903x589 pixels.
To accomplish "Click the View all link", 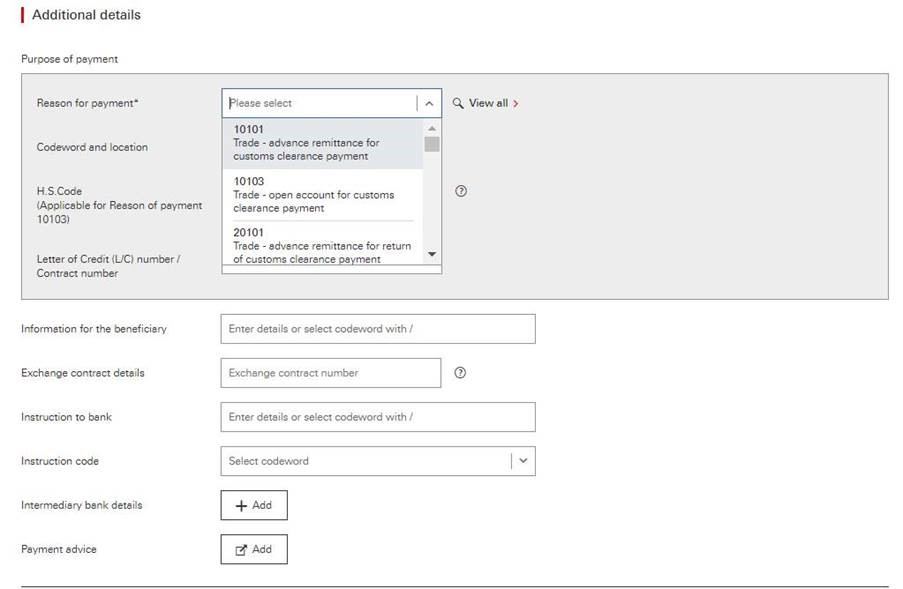I will point(488,103).
